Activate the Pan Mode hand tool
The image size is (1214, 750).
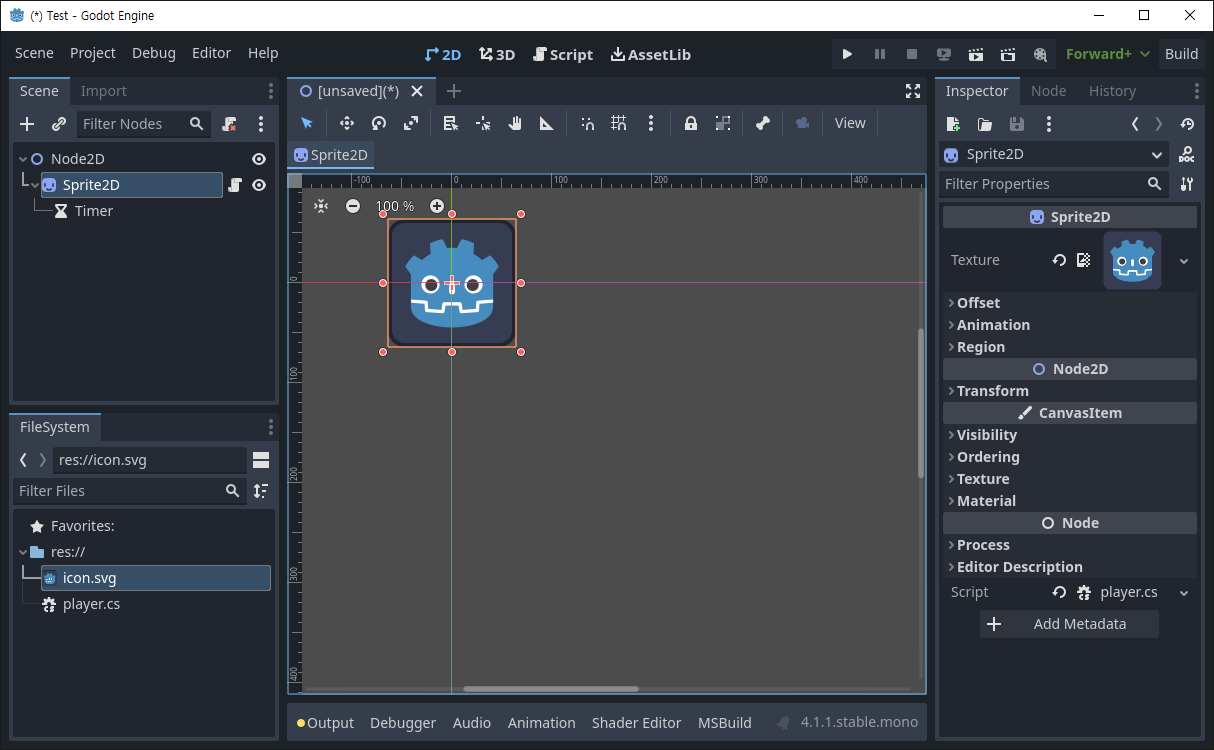coord(515,123)
